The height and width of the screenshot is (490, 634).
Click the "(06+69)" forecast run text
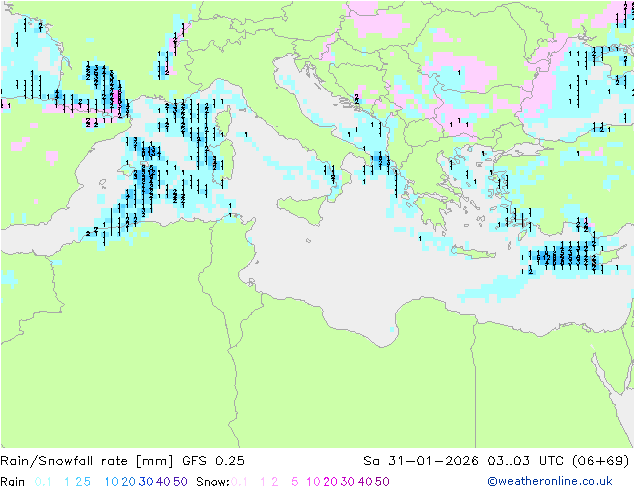point(601,461)
